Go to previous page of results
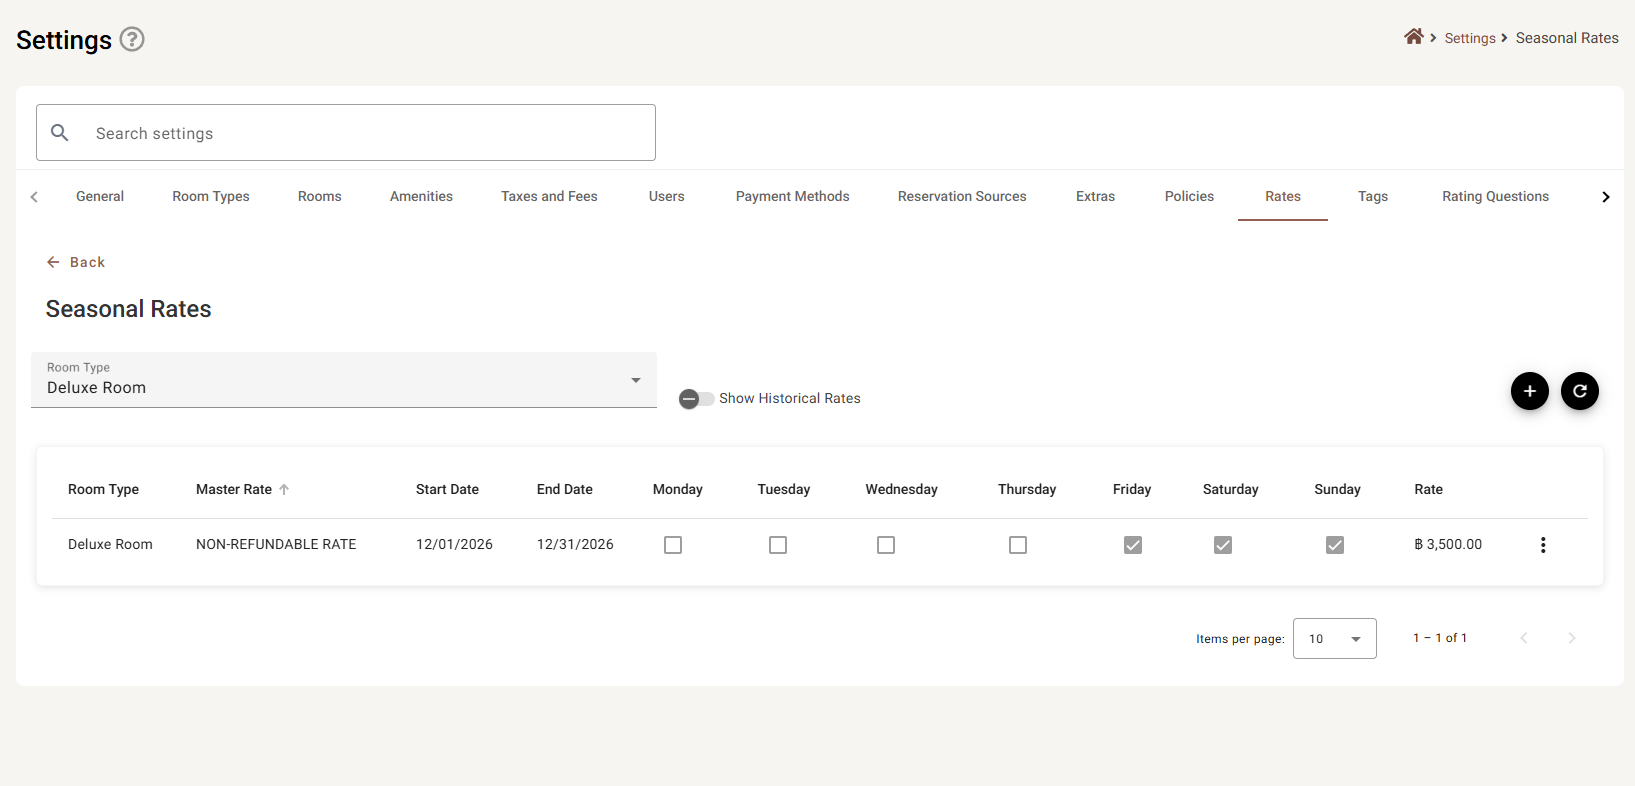 click(x=1524, y=638)
